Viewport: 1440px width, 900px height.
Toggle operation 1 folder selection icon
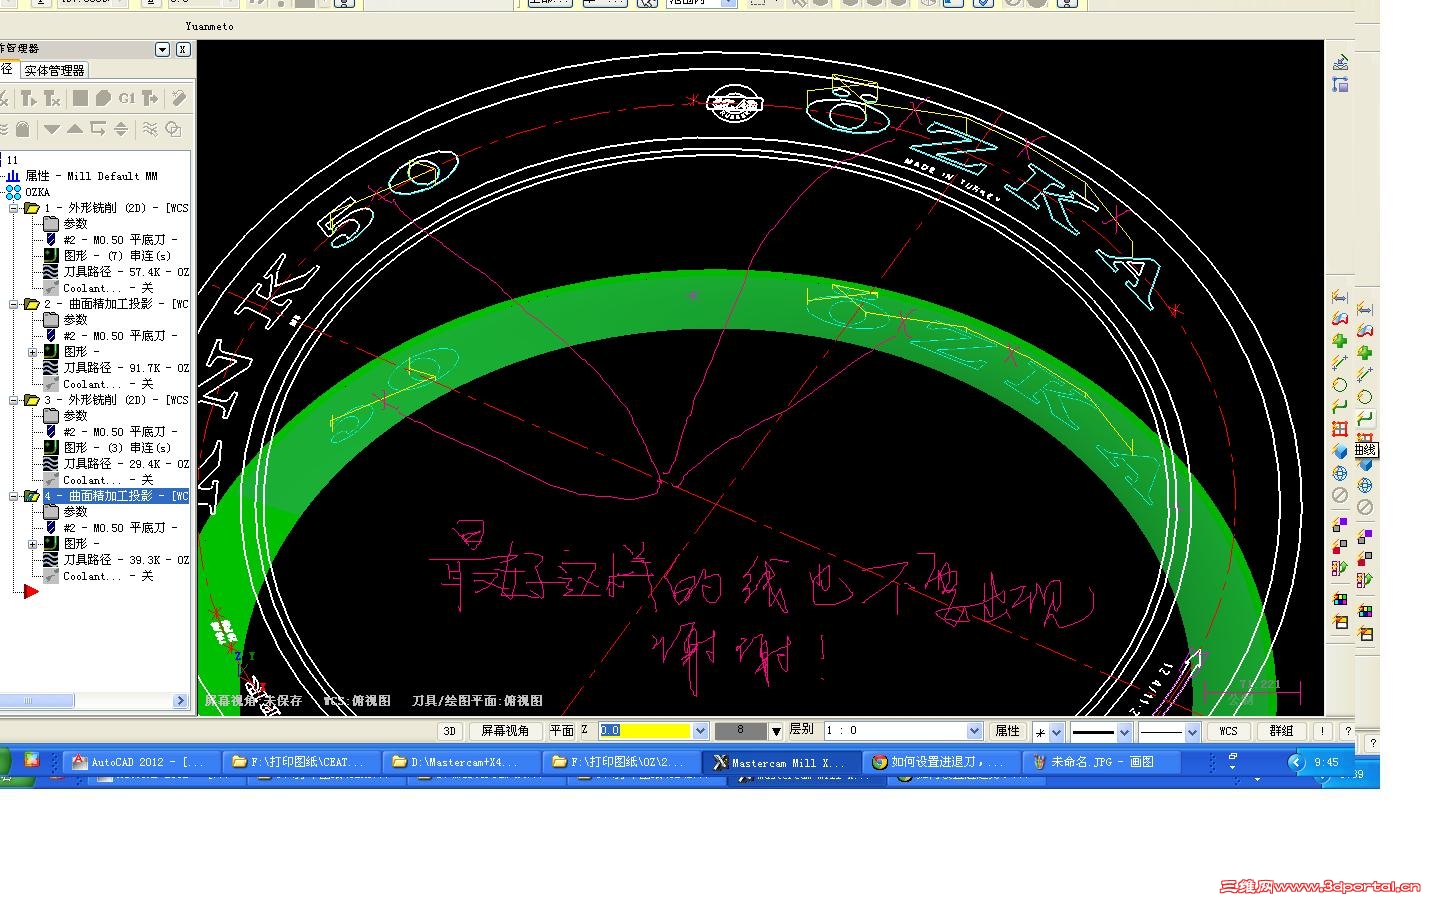coord(31,208)
